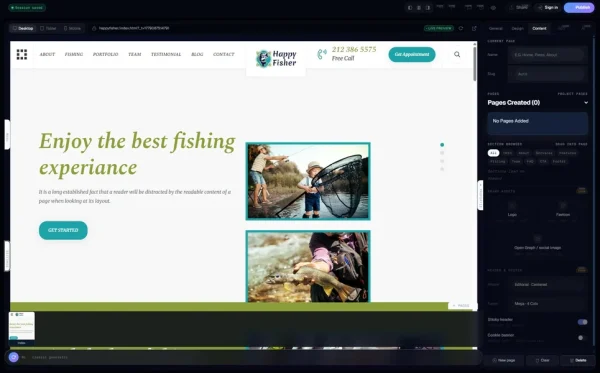This screenshot has height=373, width=600.
Task: Click the page Name input field
Action: coord(548,55)
